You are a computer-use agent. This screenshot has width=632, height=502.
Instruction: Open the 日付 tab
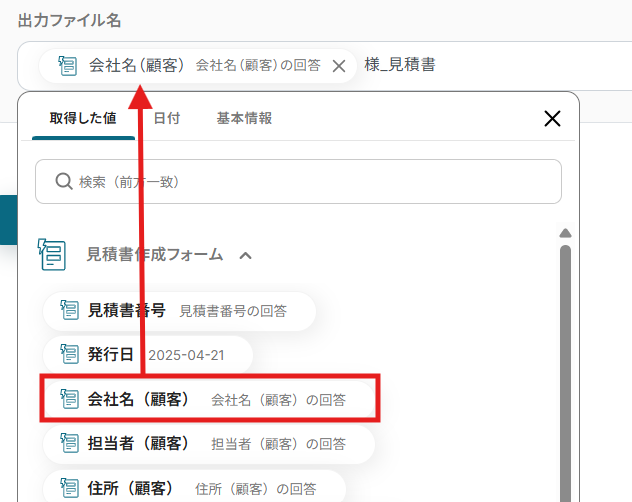coord(166,118)
